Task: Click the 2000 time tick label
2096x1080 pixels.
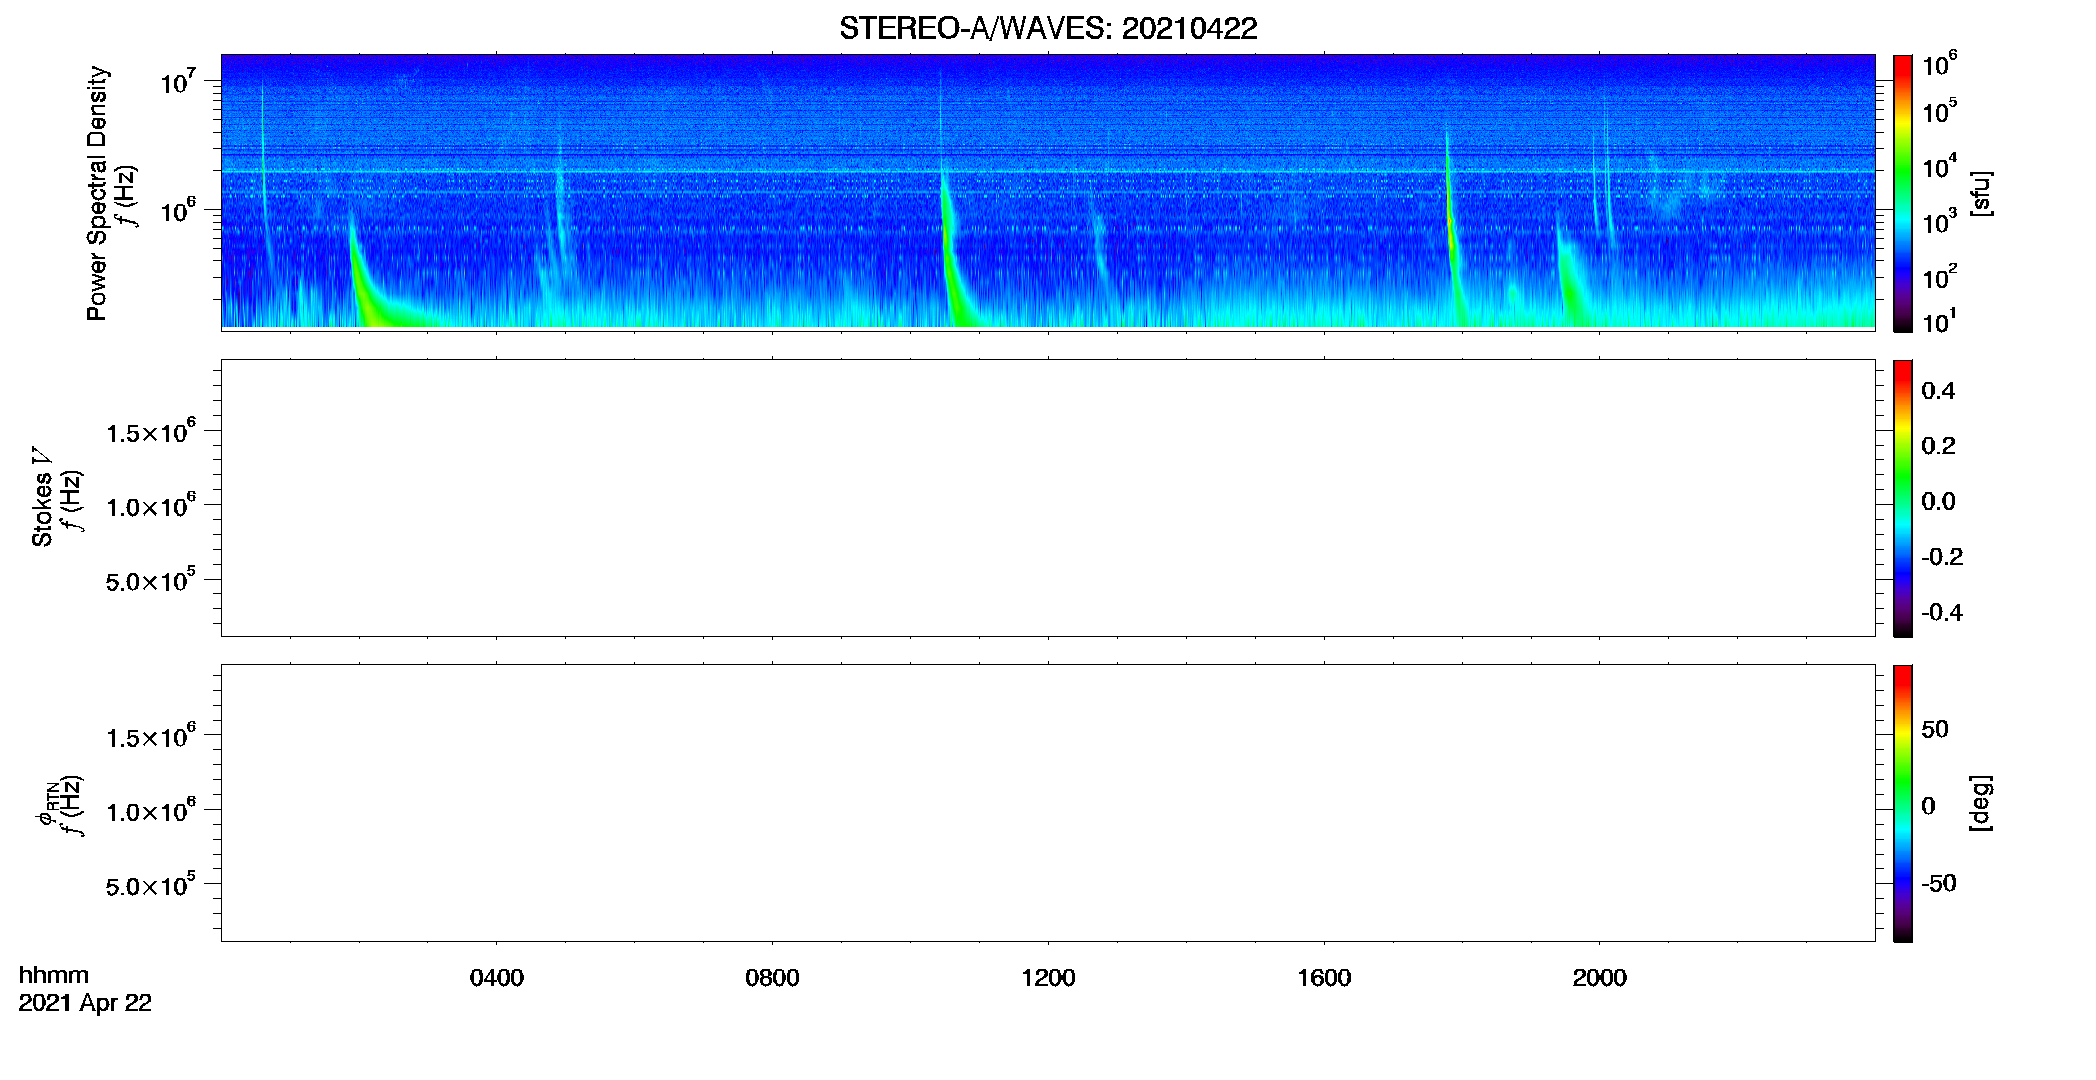Action: point(1599,978)
